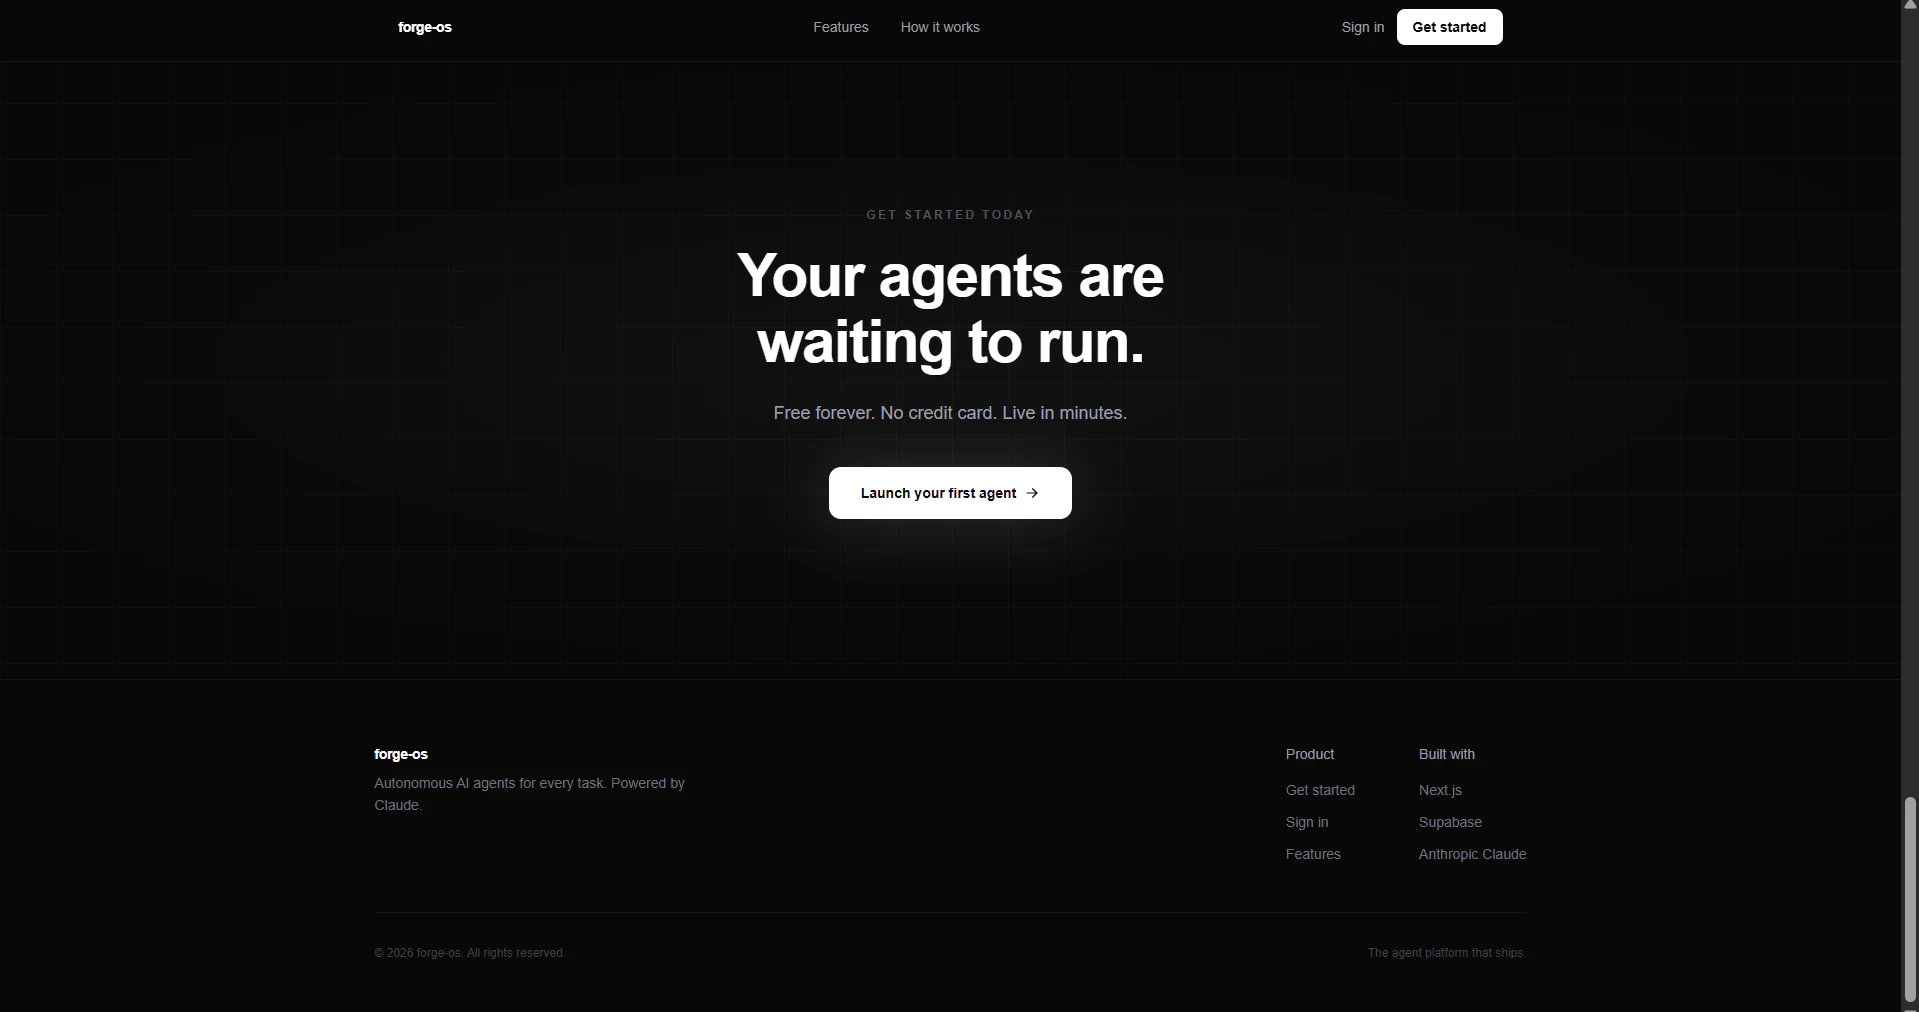Open Features link in footer Product column
This screenshot has width=1919, height=1012.
click(x=1313, y=854)
